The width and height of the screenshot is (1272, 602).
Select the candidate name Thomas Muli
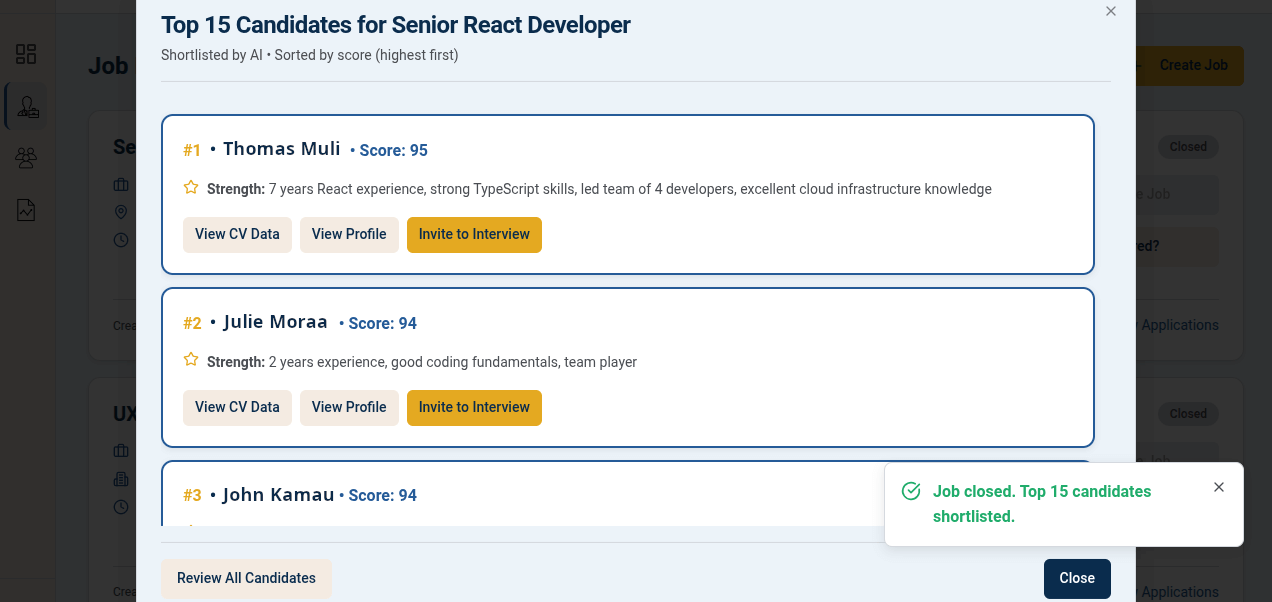282,149
